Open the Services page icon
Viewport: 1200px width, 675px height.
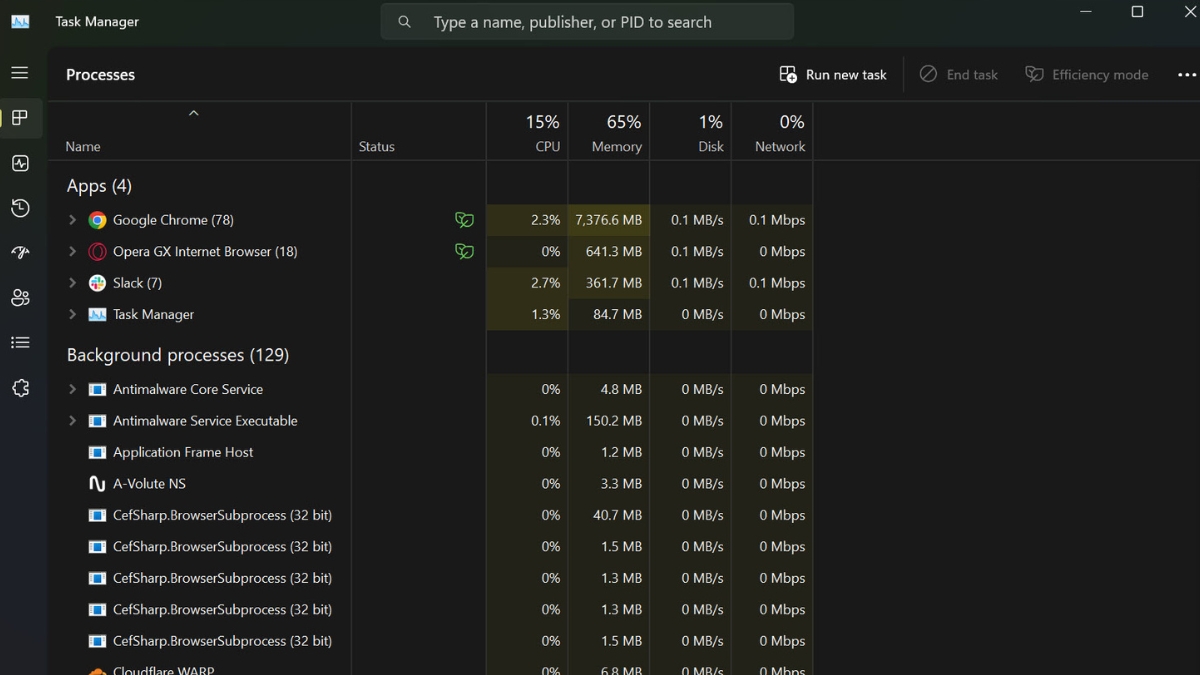[x=20, y=388]
